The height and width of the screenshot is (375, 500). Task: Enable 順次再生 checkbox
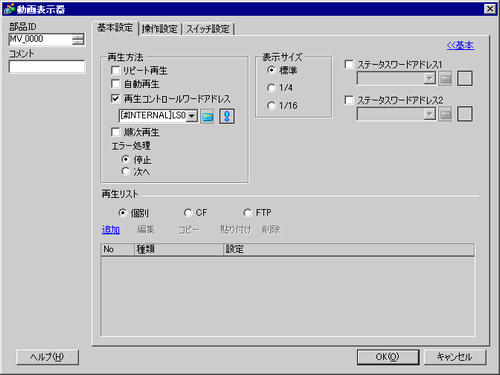point(115,132)
